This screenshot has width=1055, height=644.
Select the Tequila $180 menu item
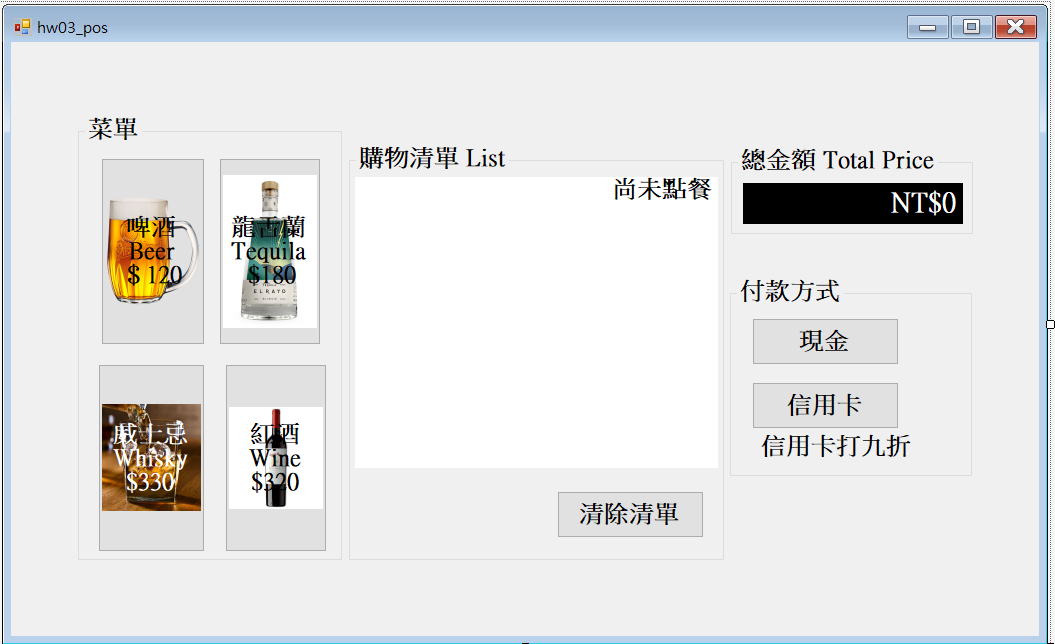tap(270, 251)
